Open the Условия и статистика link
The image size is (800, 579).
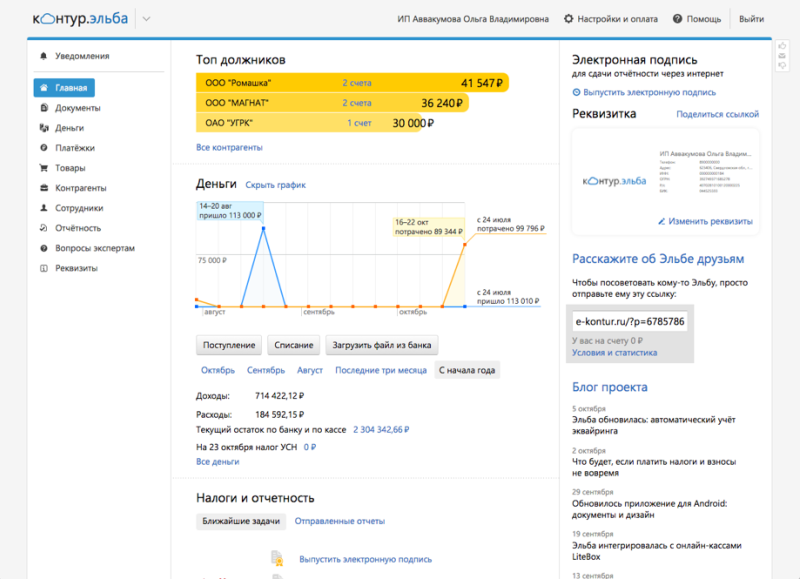point(614,353)
